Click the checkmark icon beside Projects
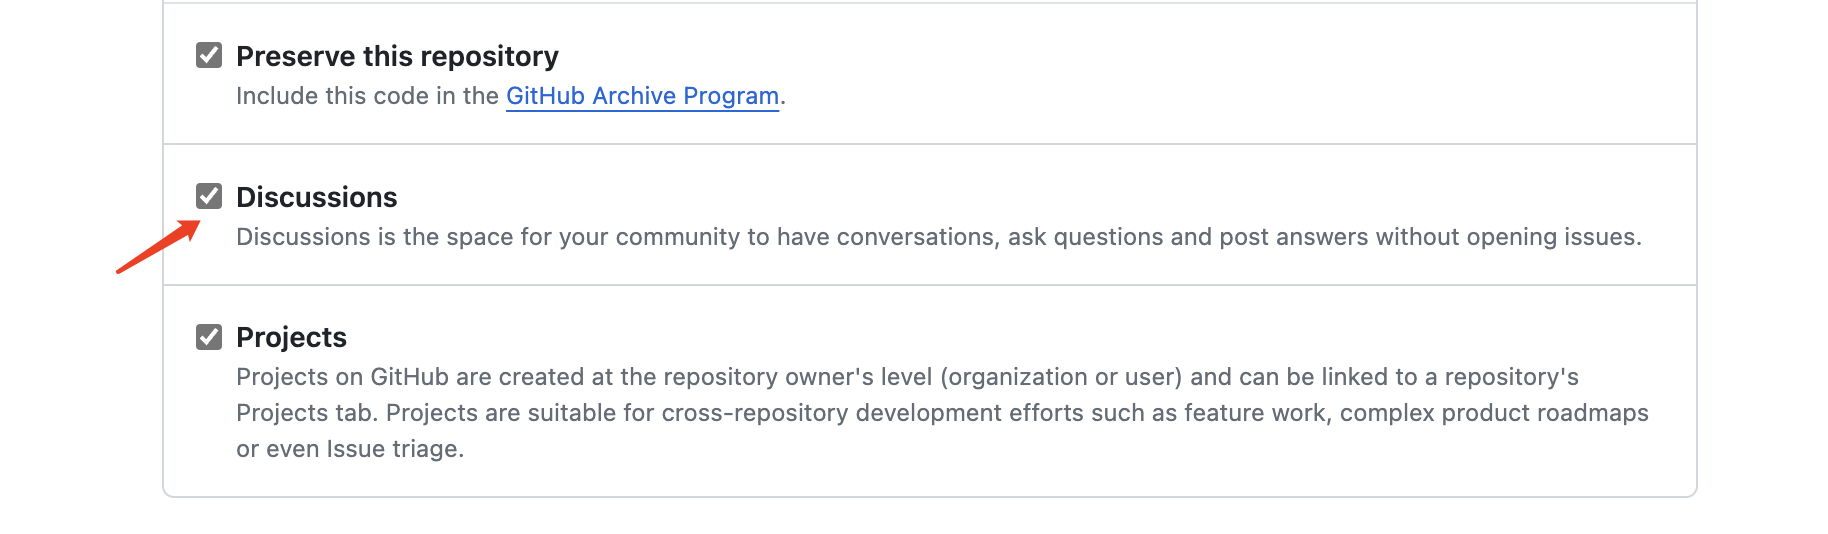1828x534 pixels. [x=209, y=337]
